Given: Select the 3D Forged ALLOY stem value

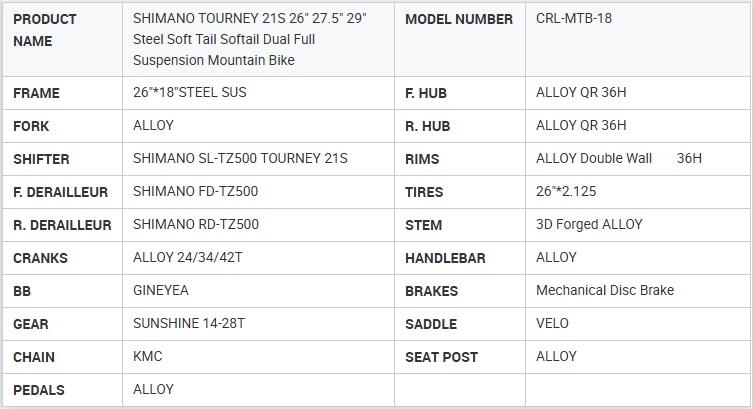Looking at the screenshot, I should [x=589, y=225].
